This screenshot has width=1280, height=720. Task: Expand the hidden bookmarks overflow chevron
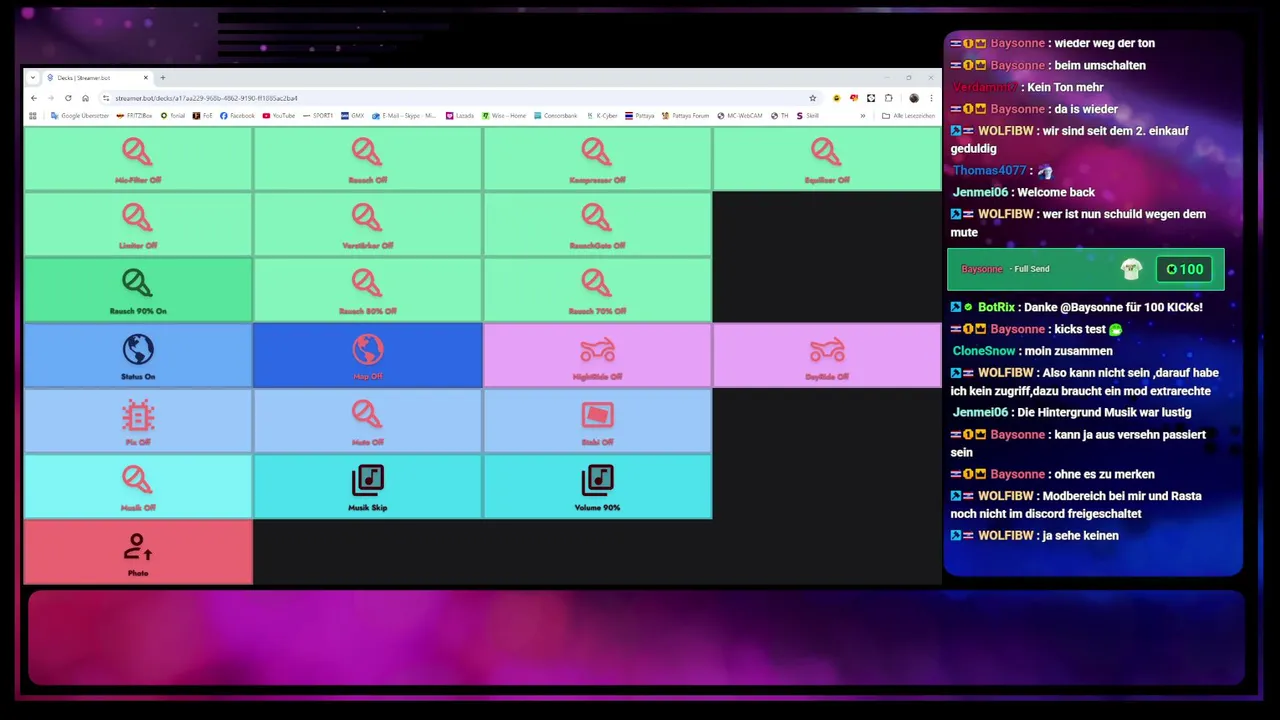[x=863, y=116]
